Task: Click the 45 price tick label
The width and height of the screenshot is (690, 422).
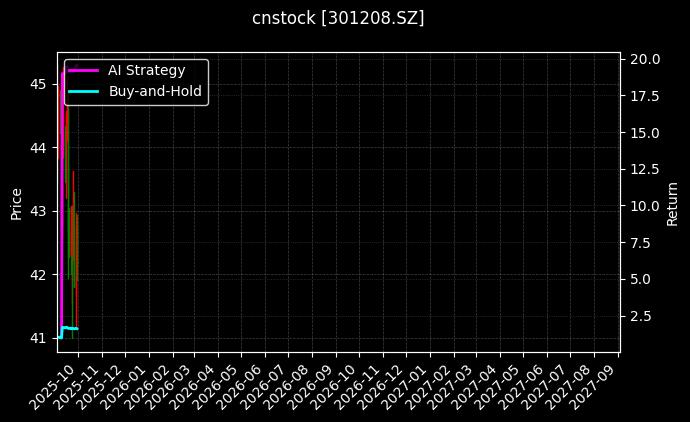Action: click(x=38, y=84)
